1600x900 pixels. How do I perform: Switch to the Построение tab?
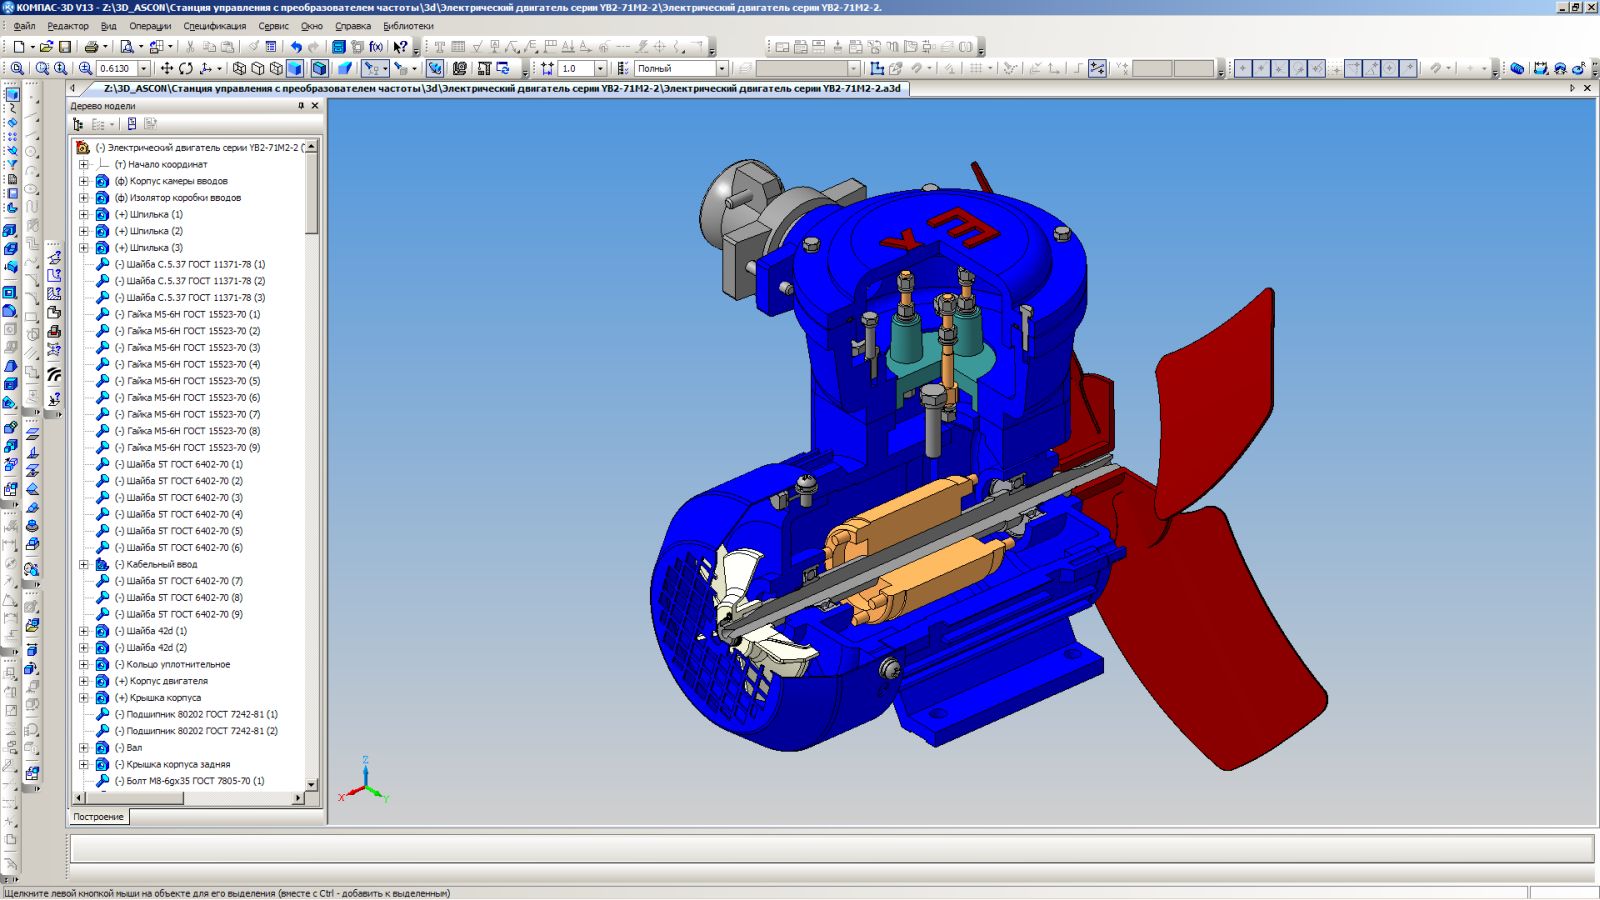98,817
